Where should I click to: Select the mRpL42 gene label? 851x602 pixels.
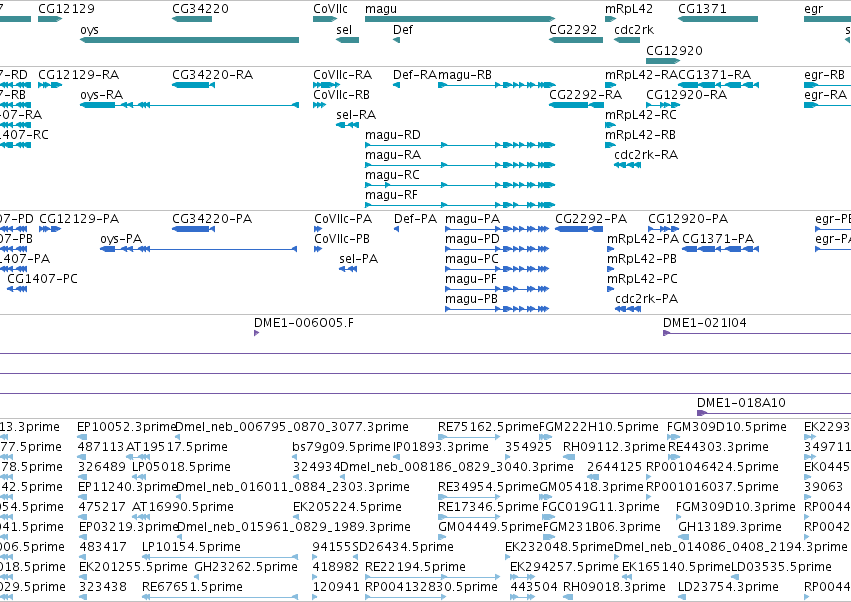[x=629, y=9]
